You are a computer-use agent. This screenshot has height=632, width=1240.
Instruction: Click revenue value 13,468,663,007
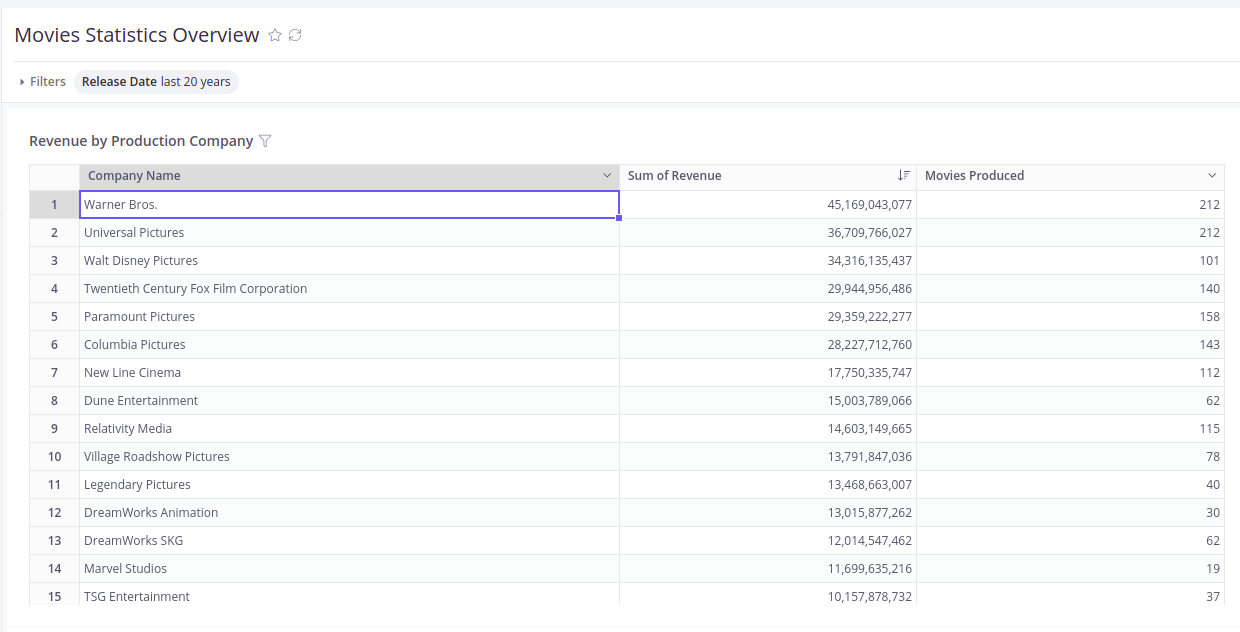point(768,484)
